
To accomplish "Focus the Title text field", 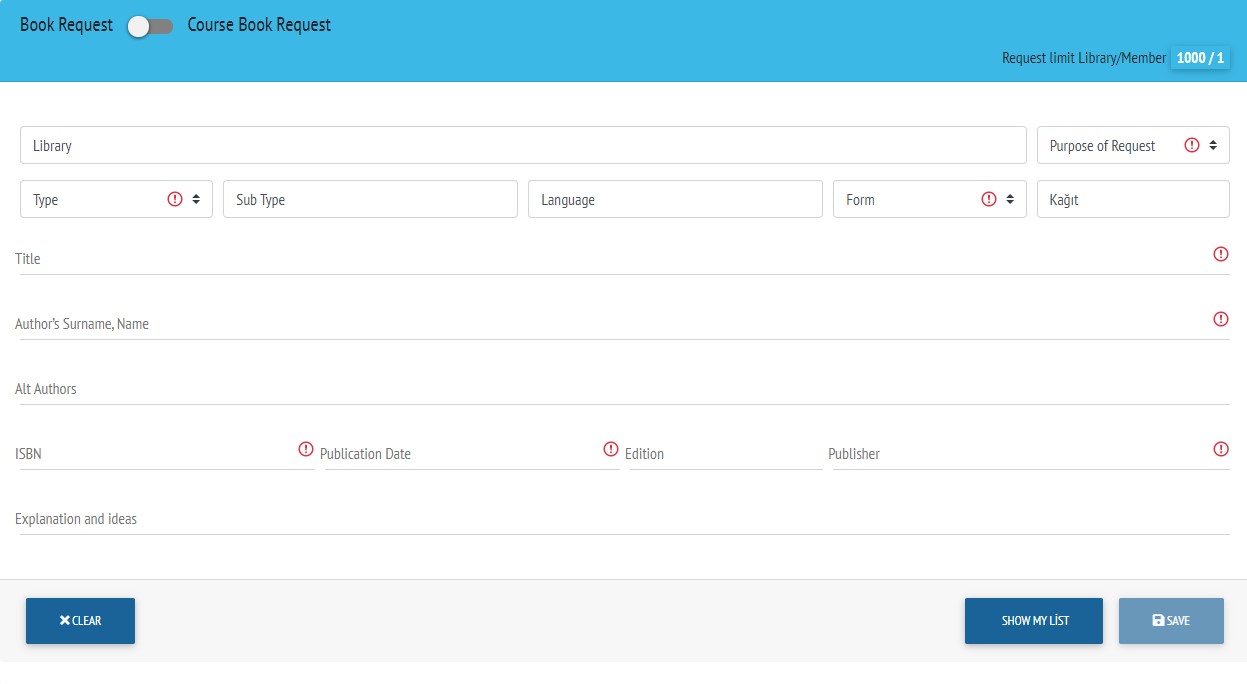I will click(625, 258).
